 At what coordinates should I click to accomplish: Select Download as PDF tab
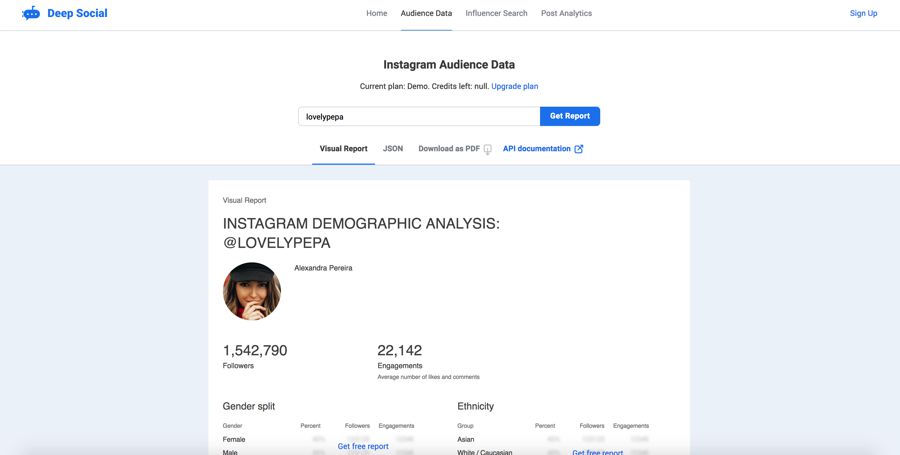449,149
